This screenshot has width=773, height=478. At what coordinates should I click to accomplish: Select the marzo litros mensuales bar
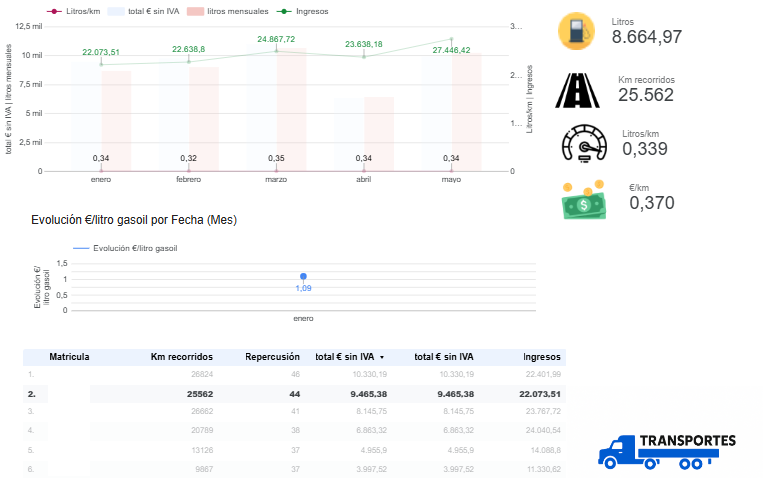291,109
